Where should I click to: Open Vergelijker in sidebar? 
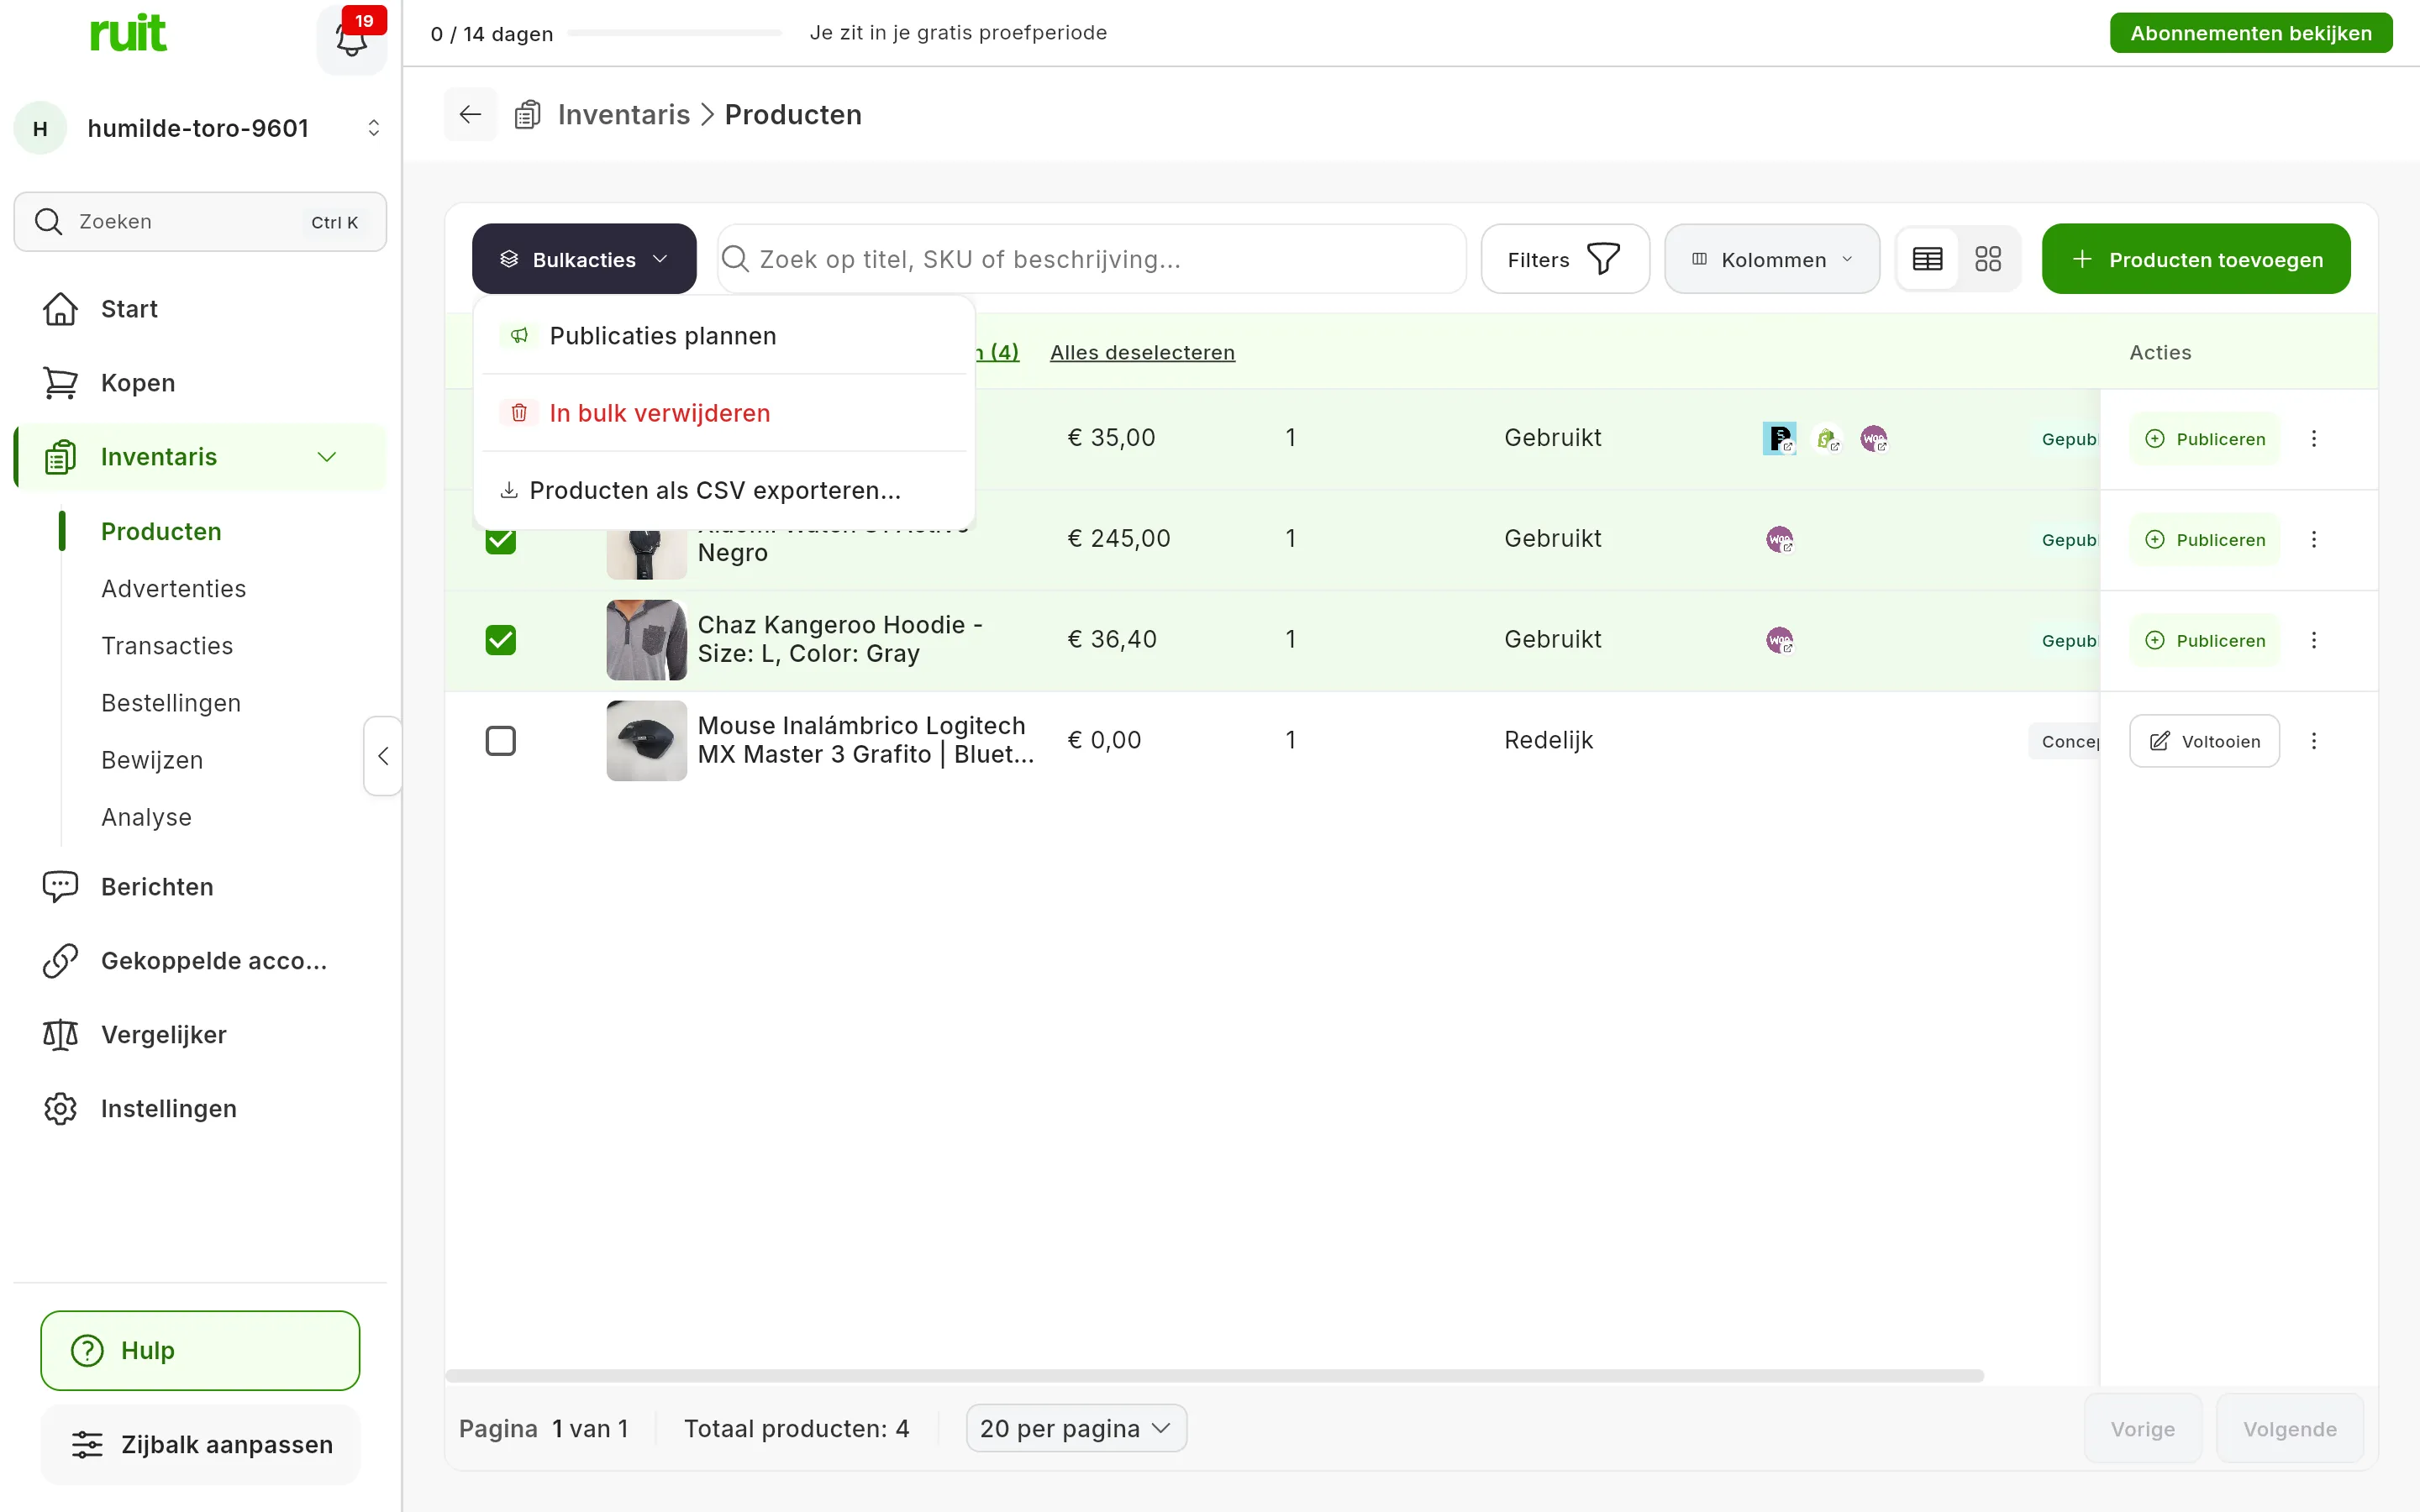(200, 1035)
